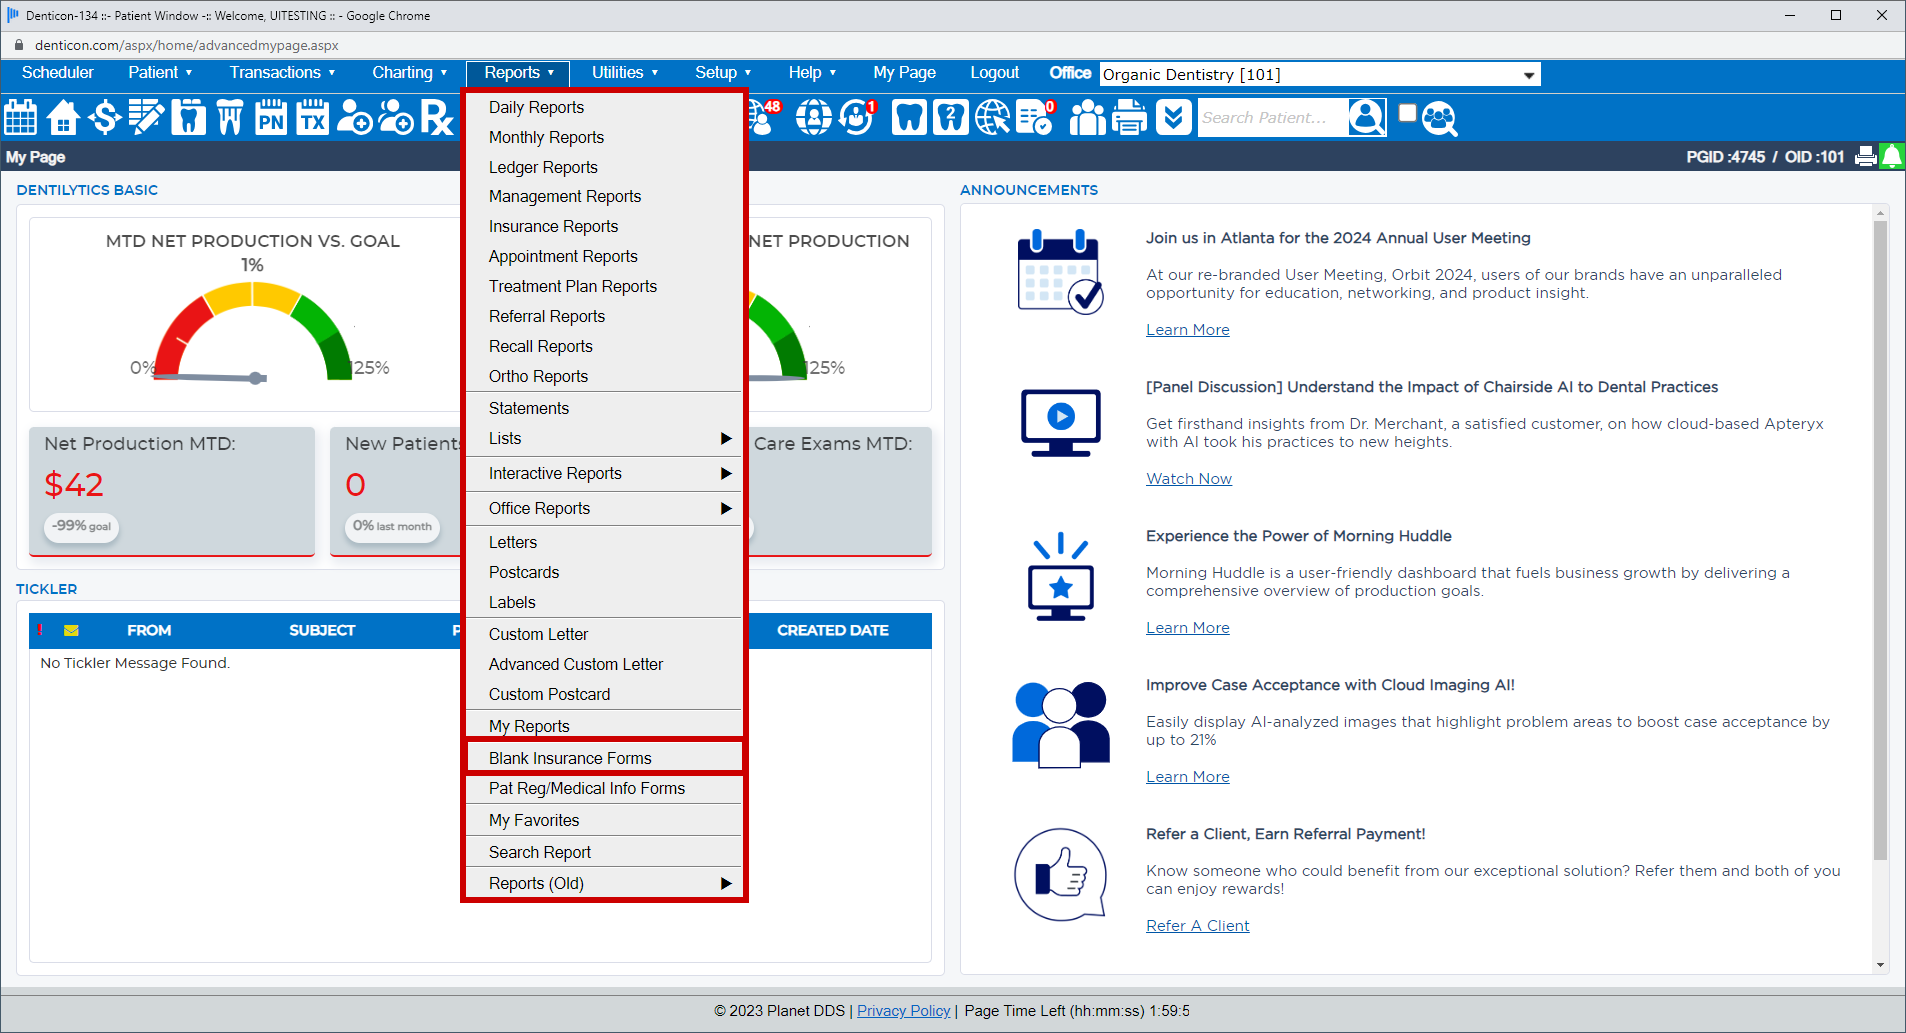The width and height of the screenshot is (1906, 1033).
Task: Click the green notification bell icon
Action: pos(1892,157)
